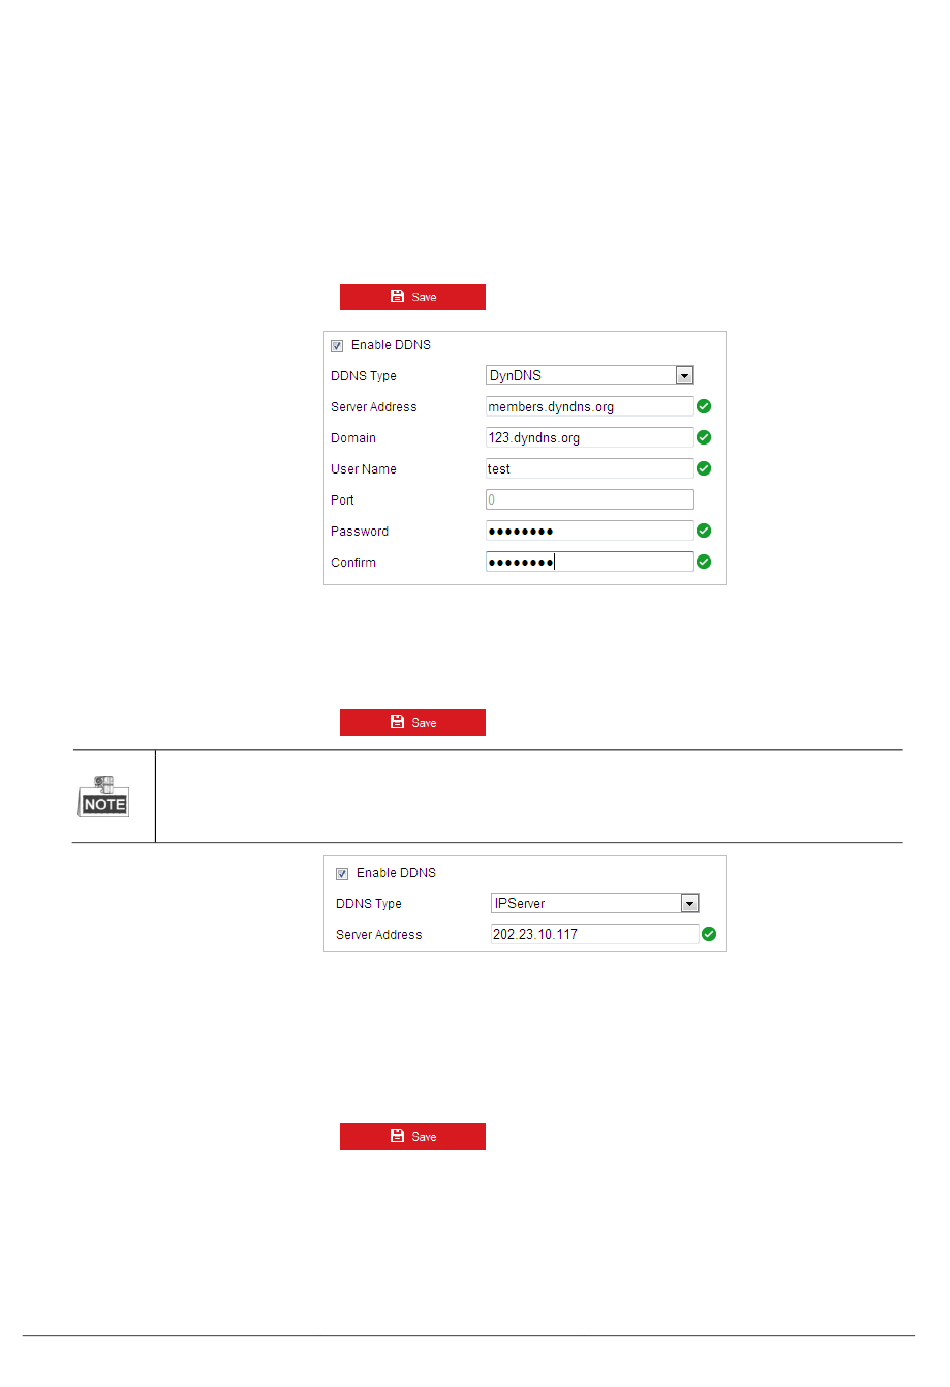Image resolution: width=950 pixels, height=1387 pixels.
Task: Click green check icon beside Confirm field
Action: (704, 562)
